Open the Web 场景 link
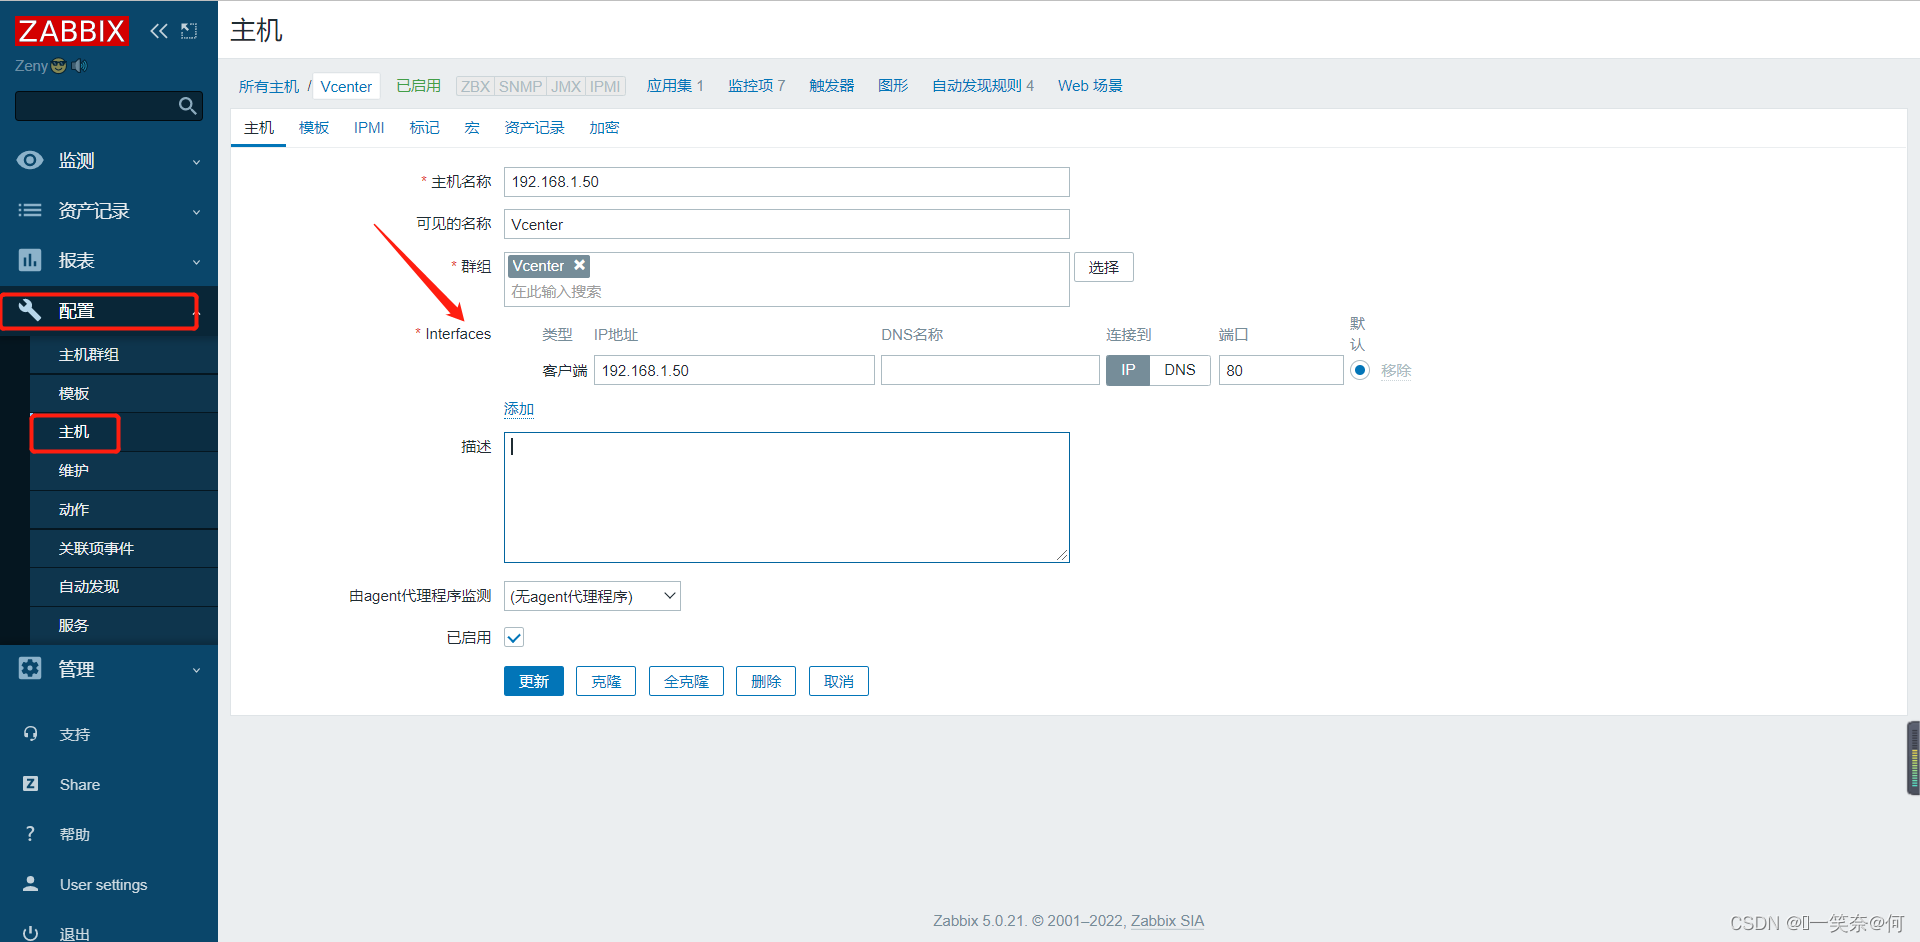 1090,86
